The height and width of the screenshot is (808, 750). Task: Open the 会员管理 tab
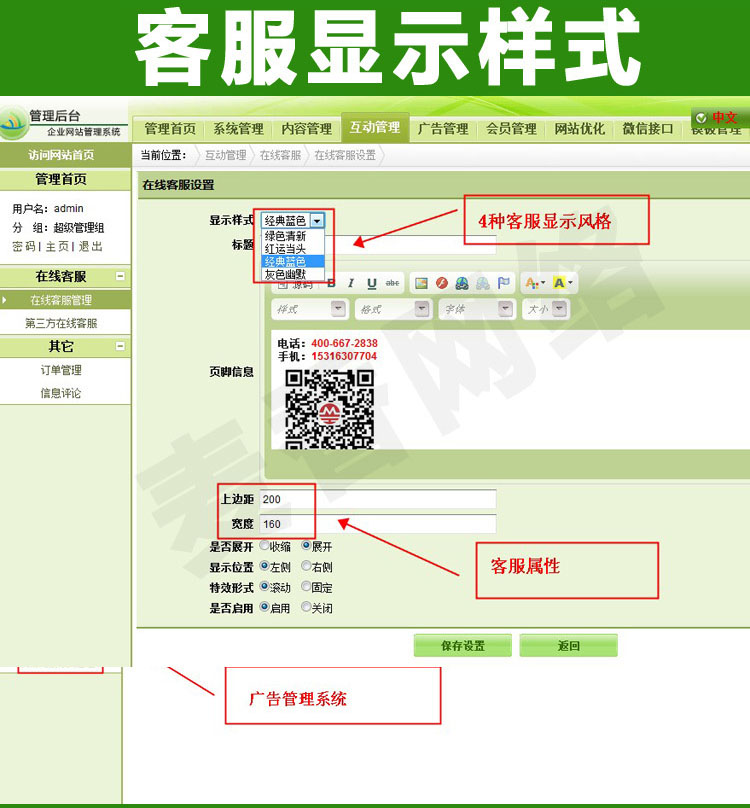point(511,128)
